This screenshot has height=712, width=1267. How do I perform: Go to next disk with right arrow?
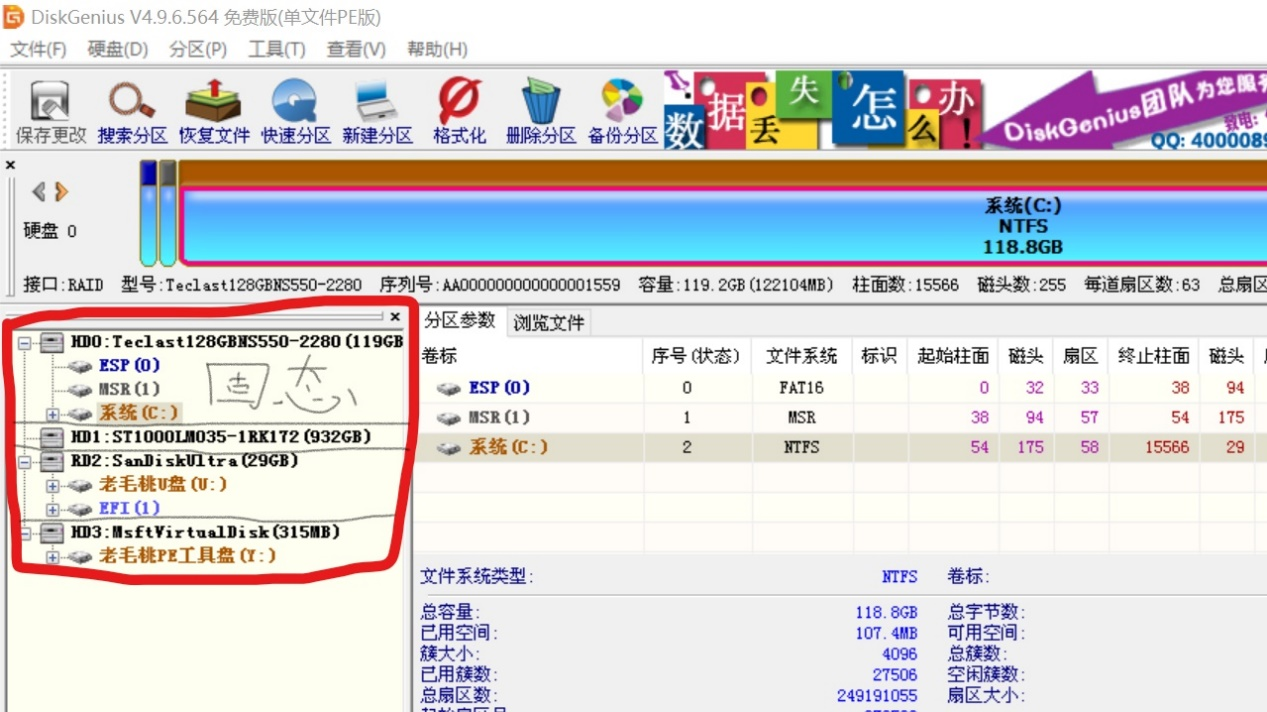61,191
